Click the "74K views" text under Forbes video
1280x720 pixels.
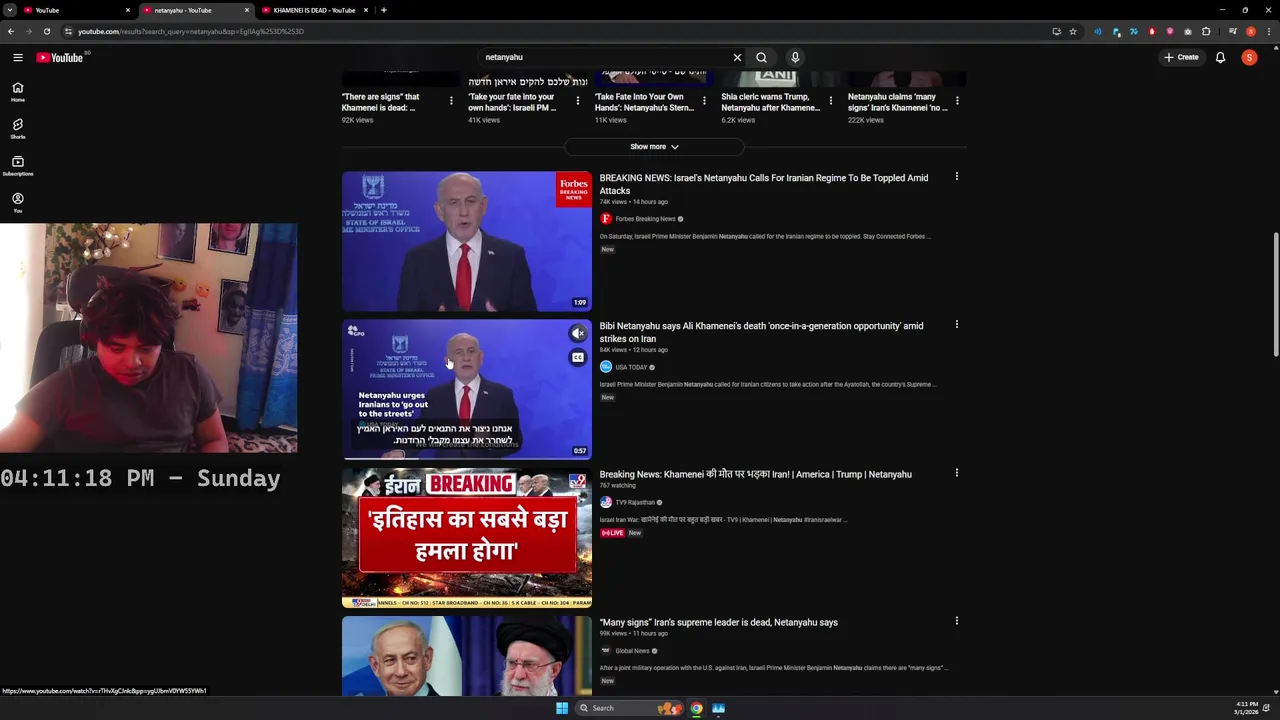[x=613, y=202]
